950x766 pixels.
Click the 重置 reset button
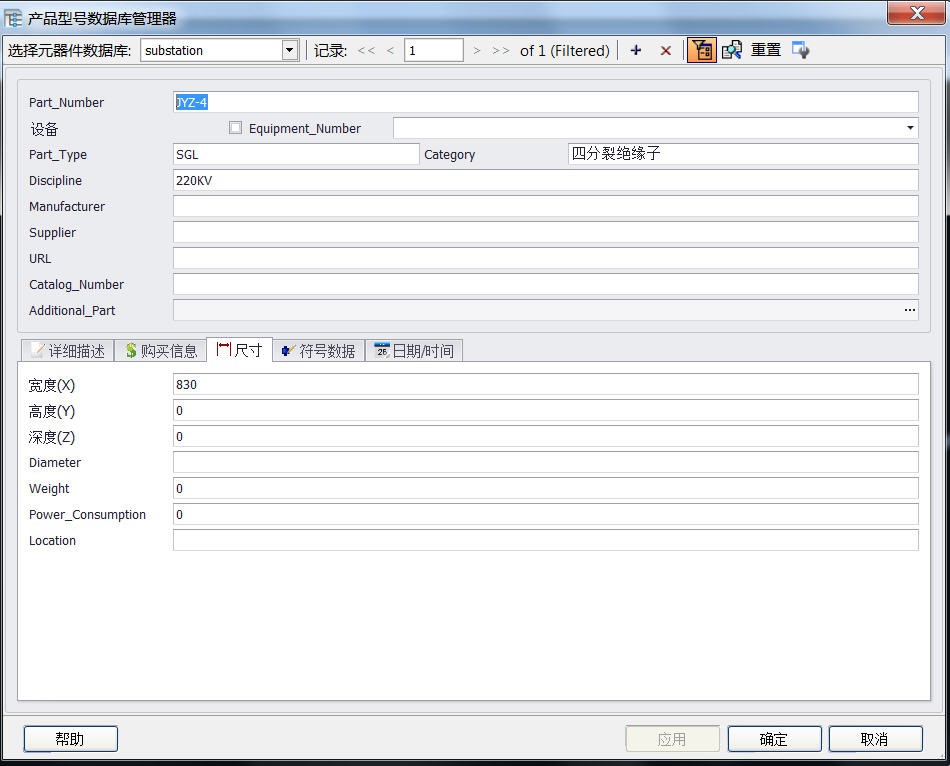click(x=766, y=50)
